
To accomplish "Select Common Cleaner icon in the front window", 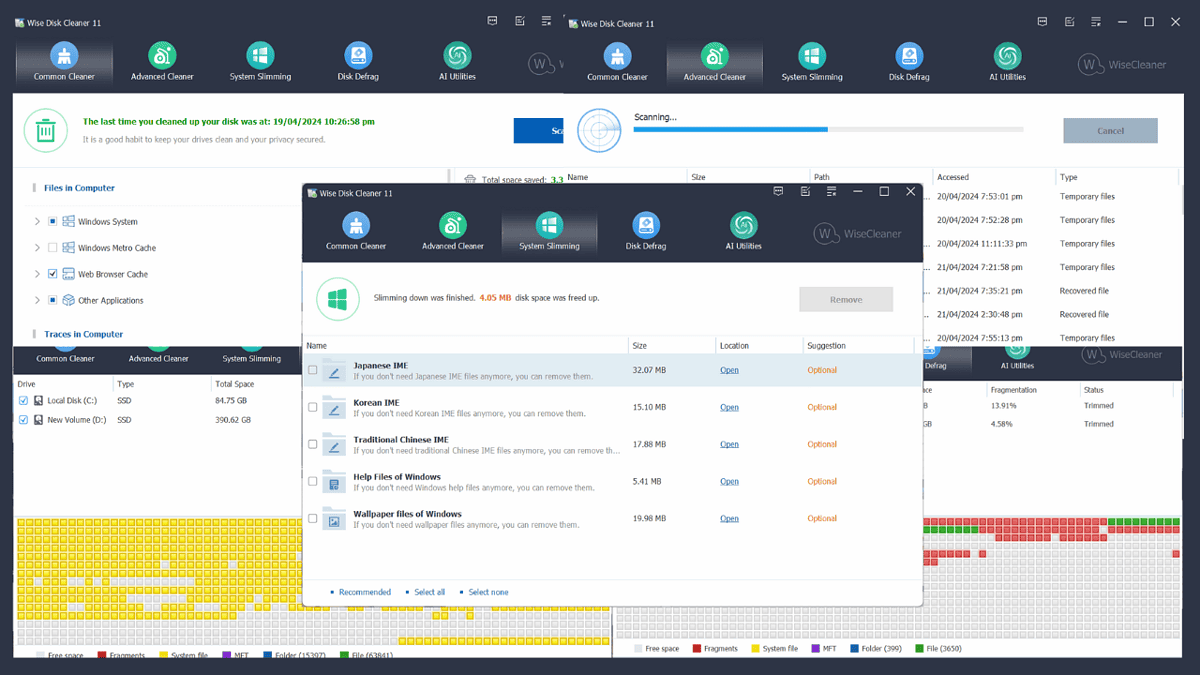I will [356, 225].
